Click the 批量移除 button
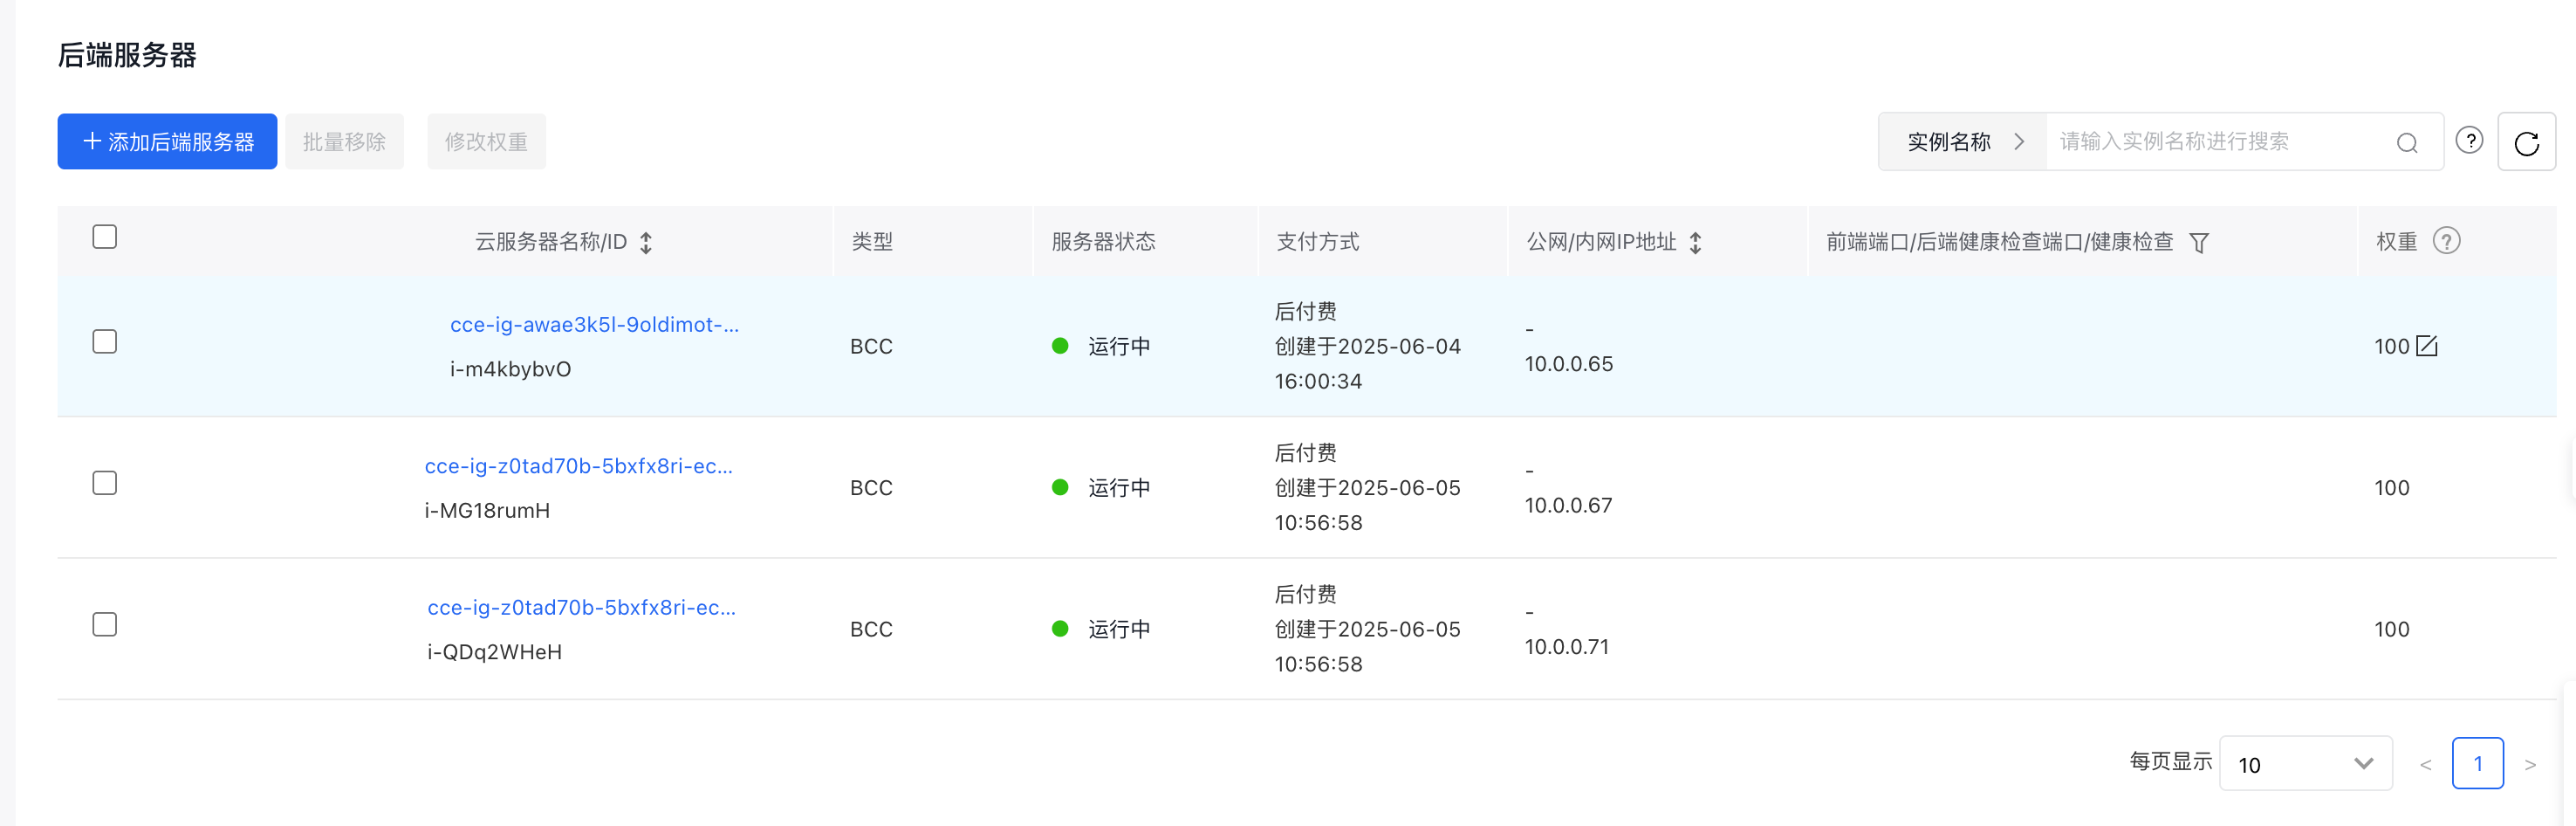The image size is (2576, 826). [344, 142]
